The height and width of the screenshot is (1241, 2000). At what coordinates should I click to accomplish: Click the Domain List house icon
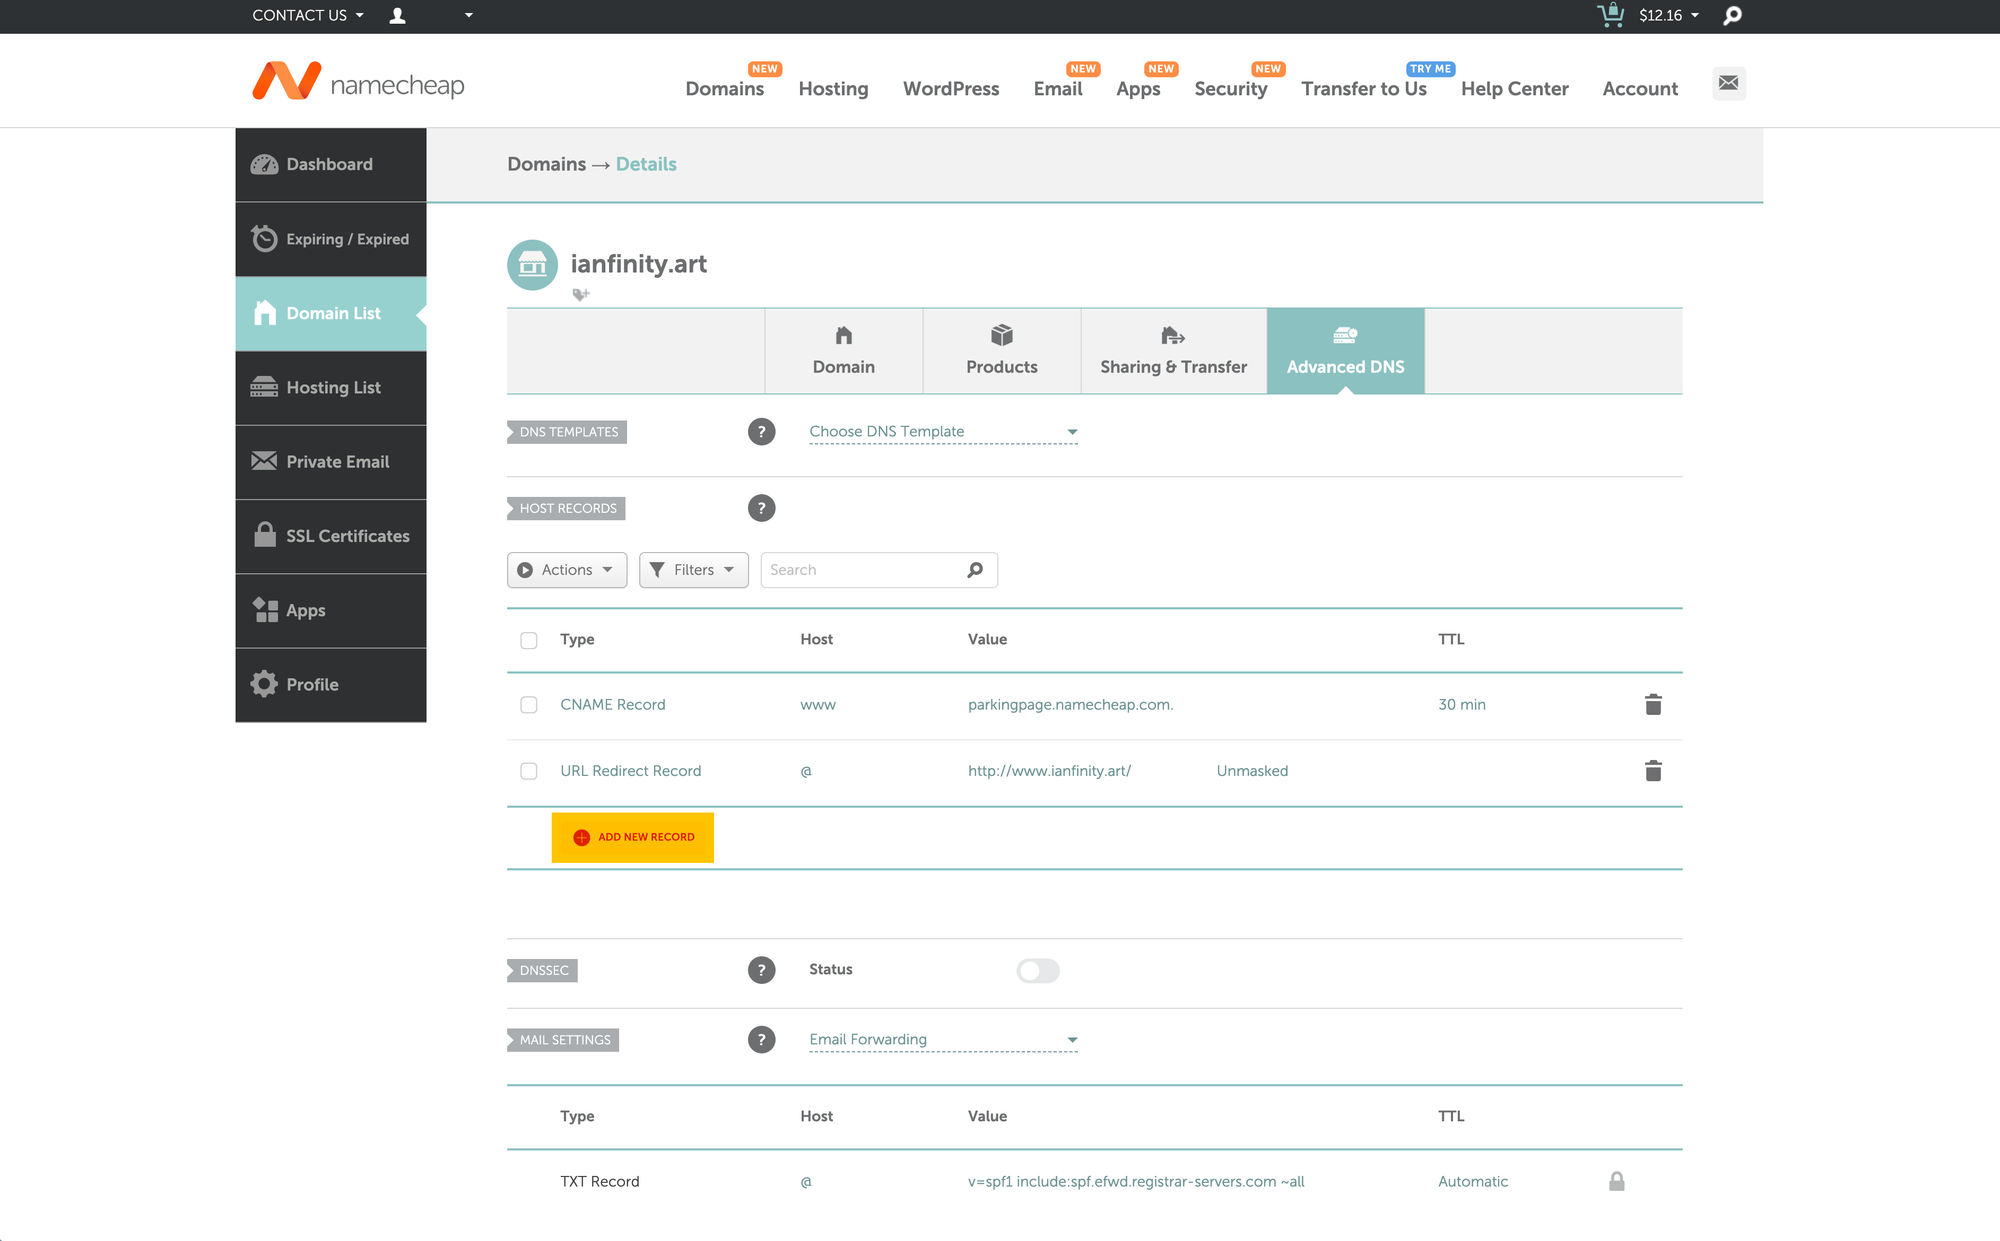(x=264, y=313)
